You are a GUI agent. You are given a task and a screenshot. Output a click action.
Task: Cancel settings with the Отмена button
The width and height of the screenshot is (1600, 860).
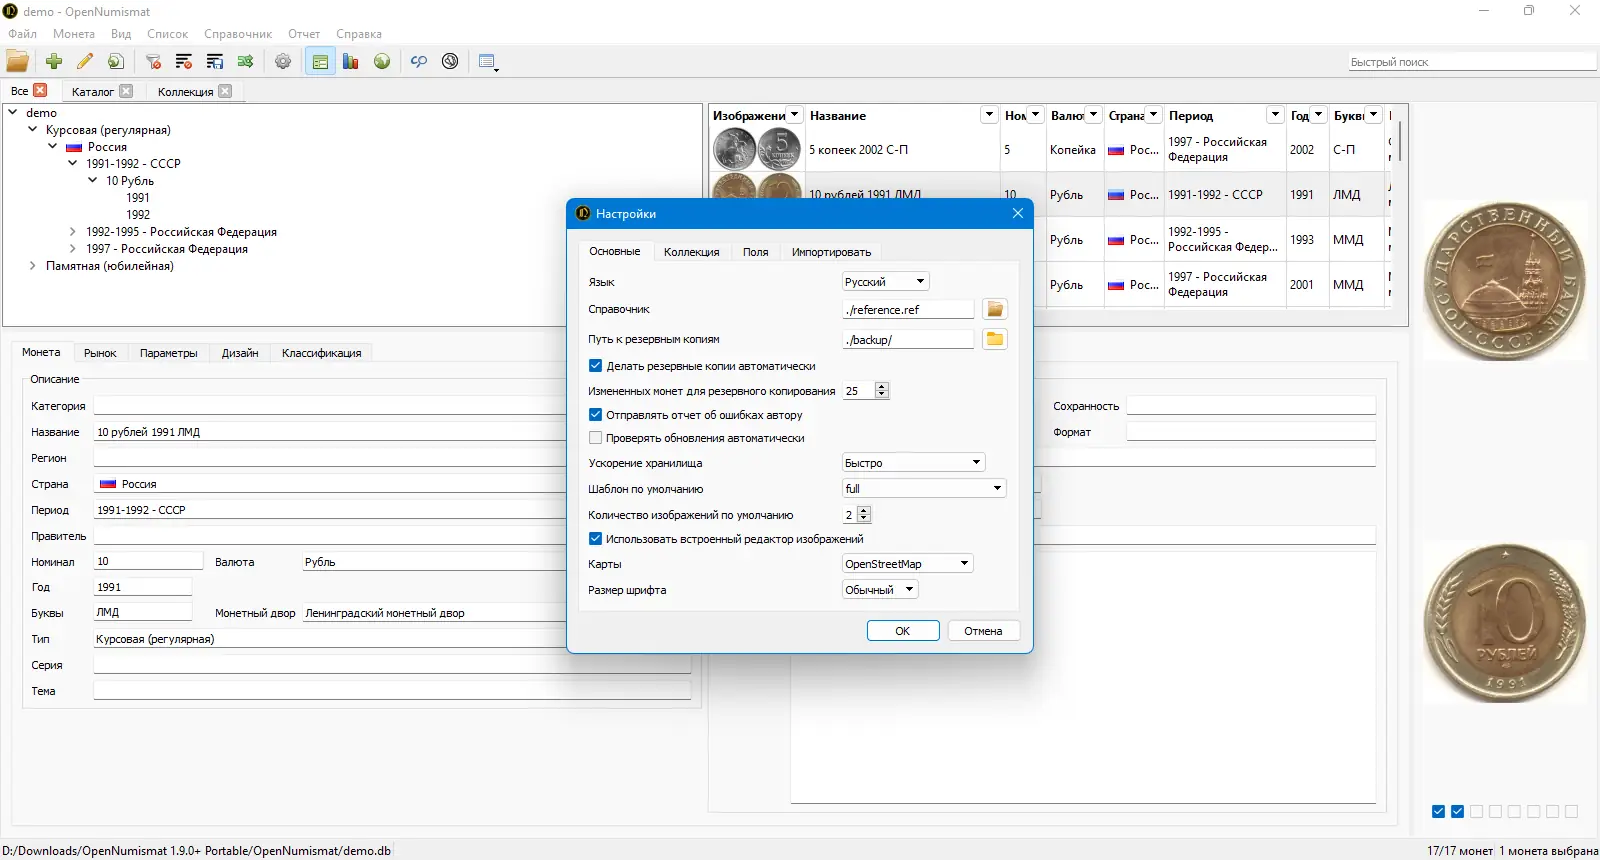point(983,631)
